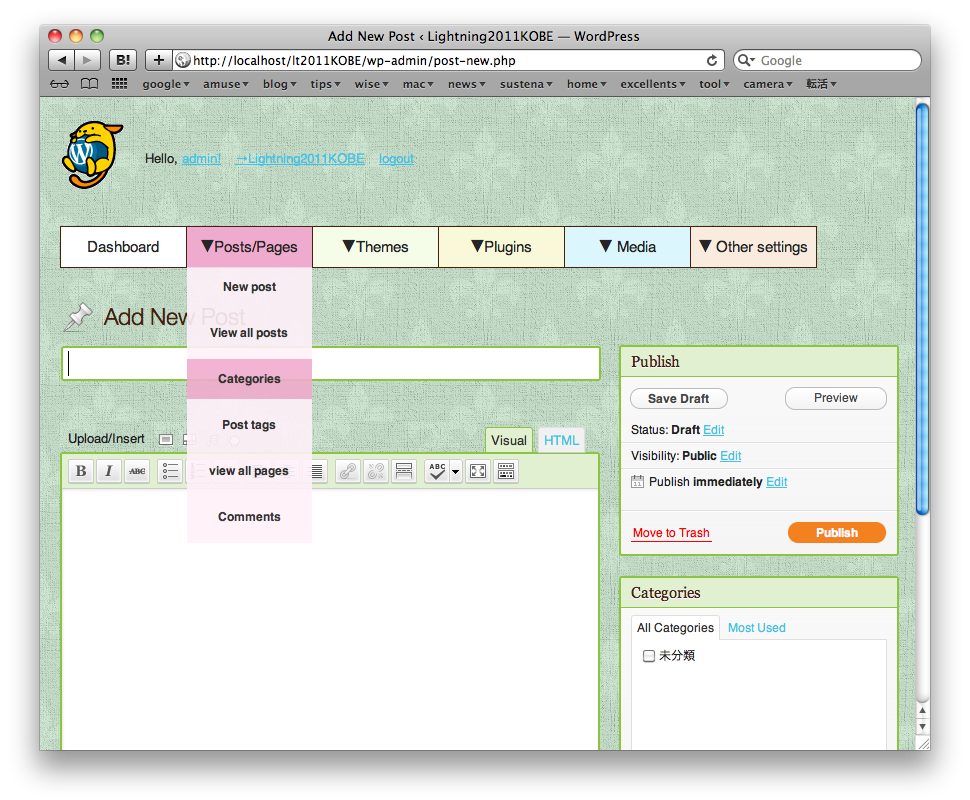970x800 pixels.
Task: Toggle bold formatting in the editor
Action: (x=80, y=471)
